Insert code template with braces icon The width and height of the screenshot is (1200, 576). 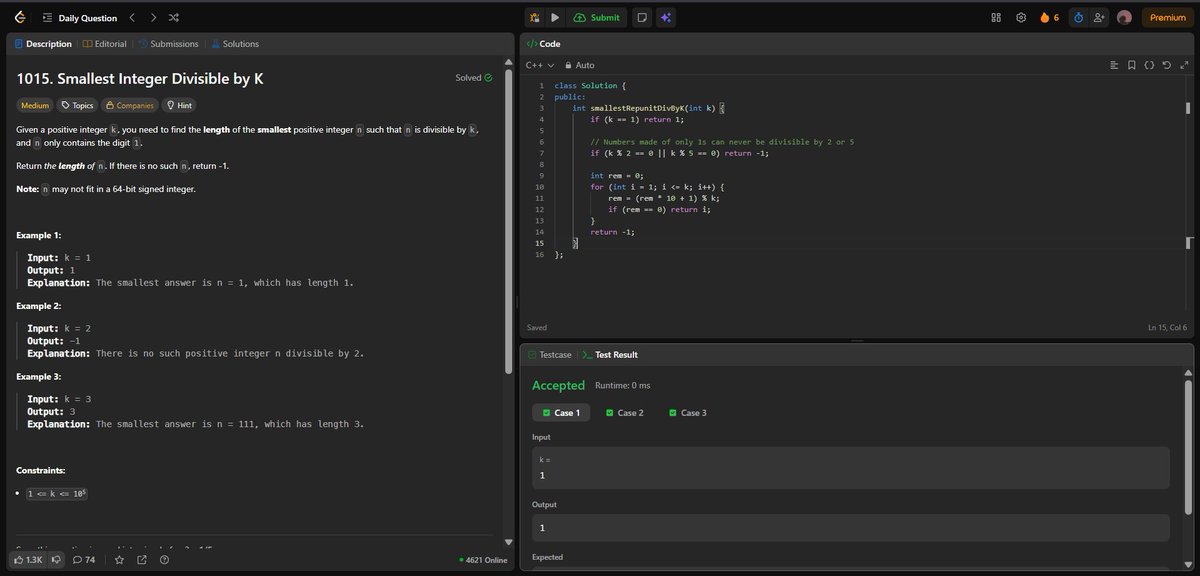pos(1149,65)
